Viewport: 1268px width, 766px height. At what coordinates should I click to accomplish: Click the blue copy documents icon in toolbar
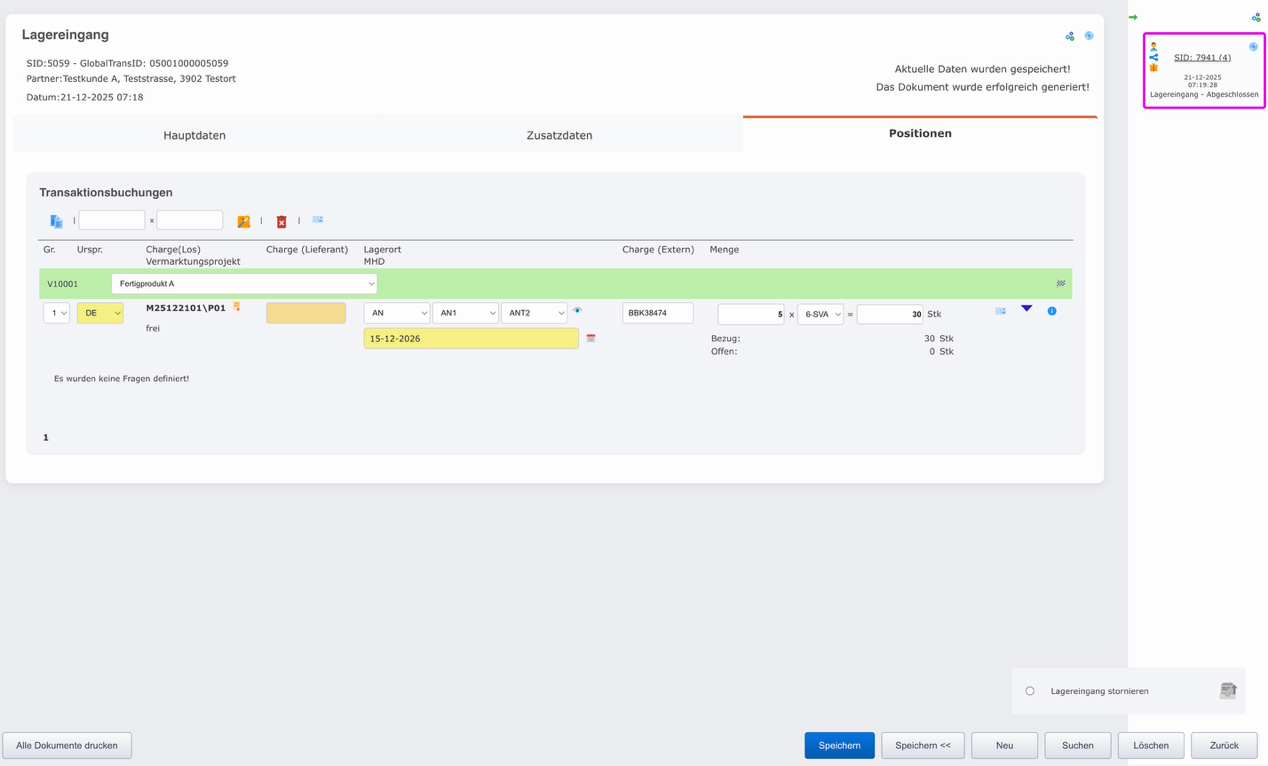pyautogui.click(x=56, y=221)
